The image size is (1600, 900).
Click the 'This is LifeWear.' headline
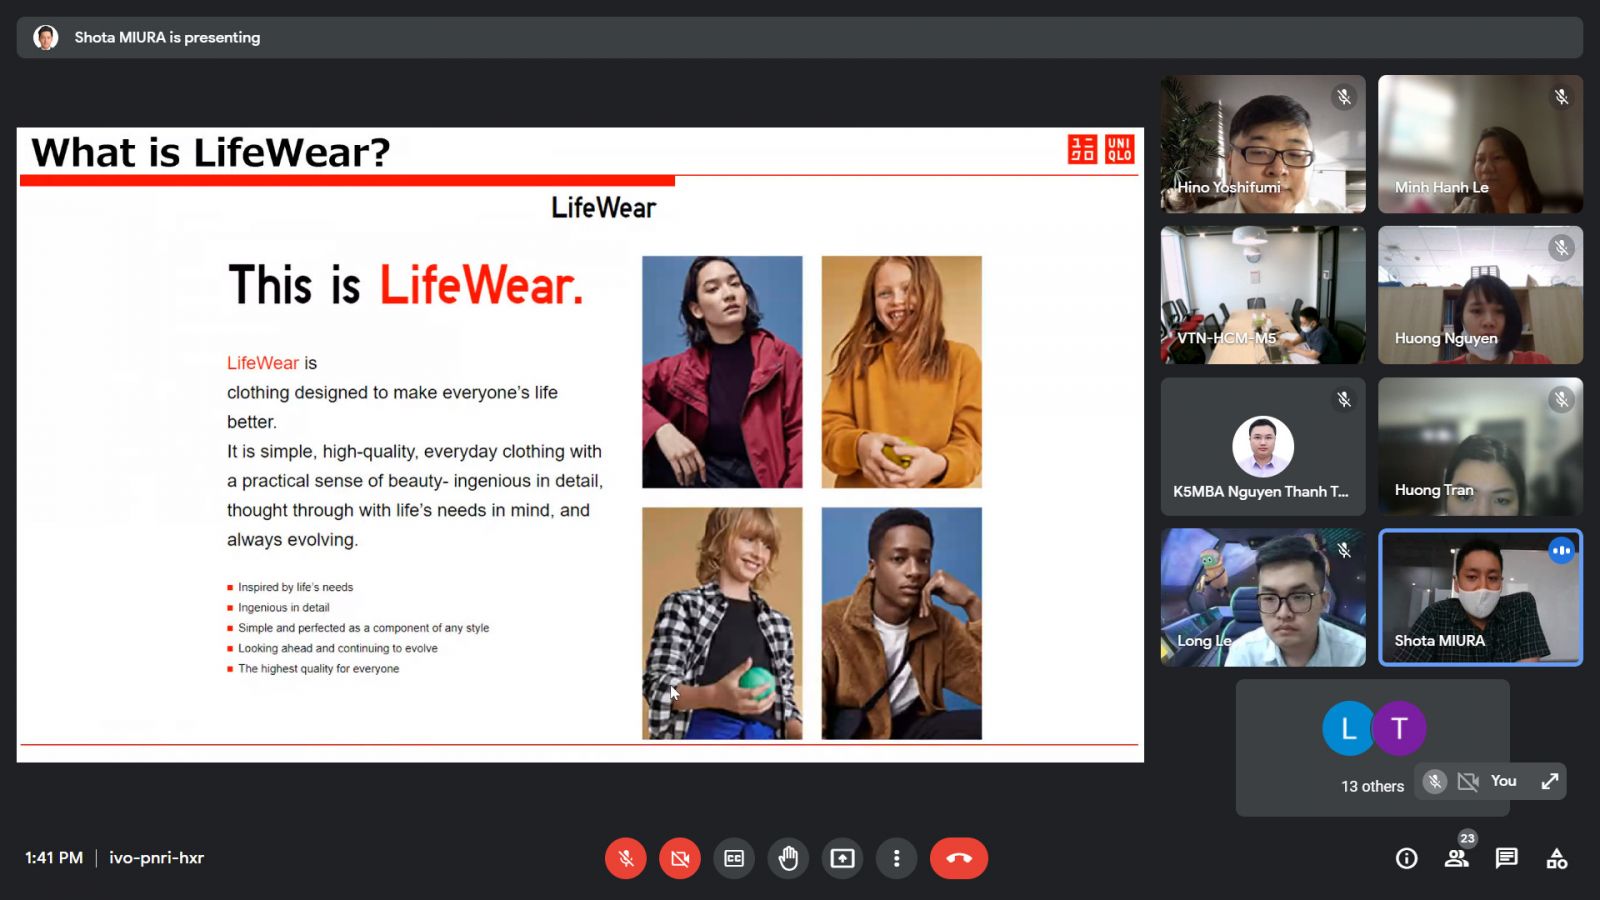405,285
